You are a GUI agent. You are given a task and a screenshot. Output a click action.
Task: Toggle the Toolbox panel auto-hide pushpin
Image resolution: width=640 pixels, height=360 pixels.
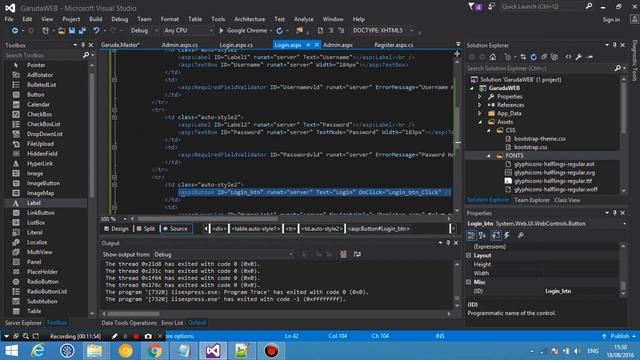[x=83, y=45]
